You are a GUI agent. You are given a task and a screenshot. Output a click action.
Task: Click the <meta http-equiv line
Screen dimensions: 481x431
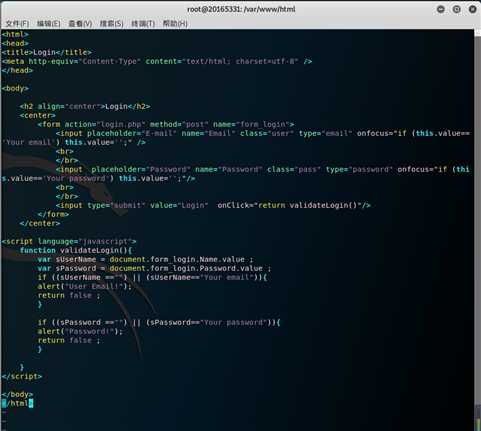point(157,61)
